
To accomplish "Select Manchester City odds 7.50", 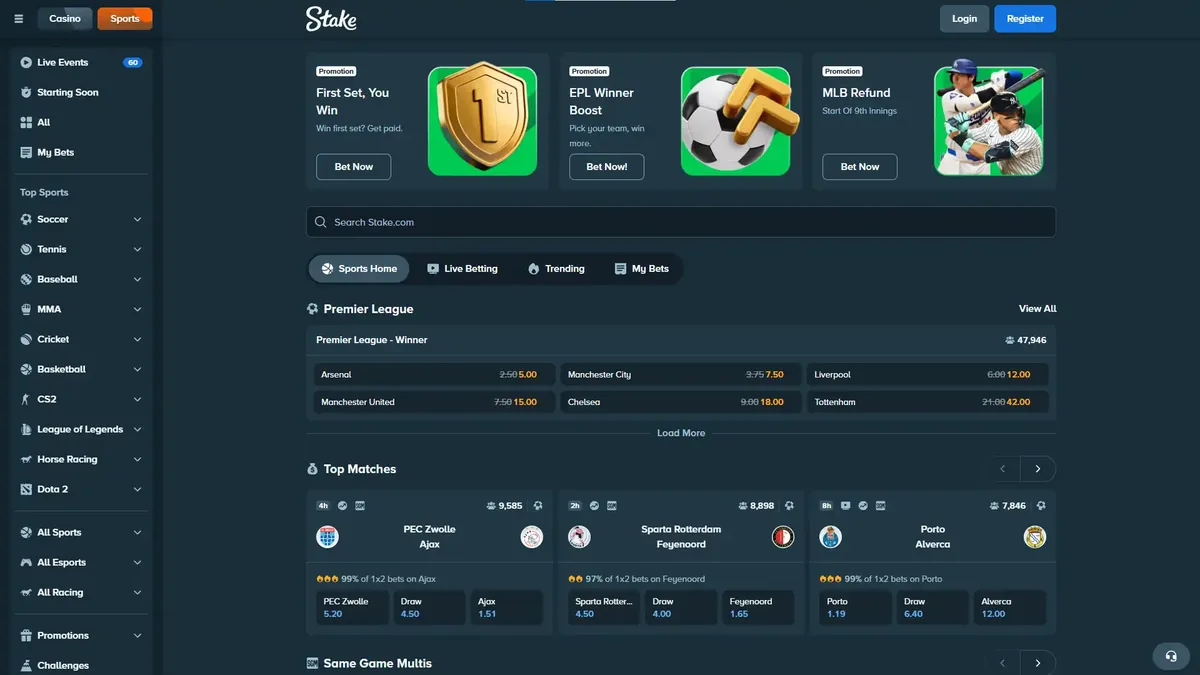I will pos(680,375).
